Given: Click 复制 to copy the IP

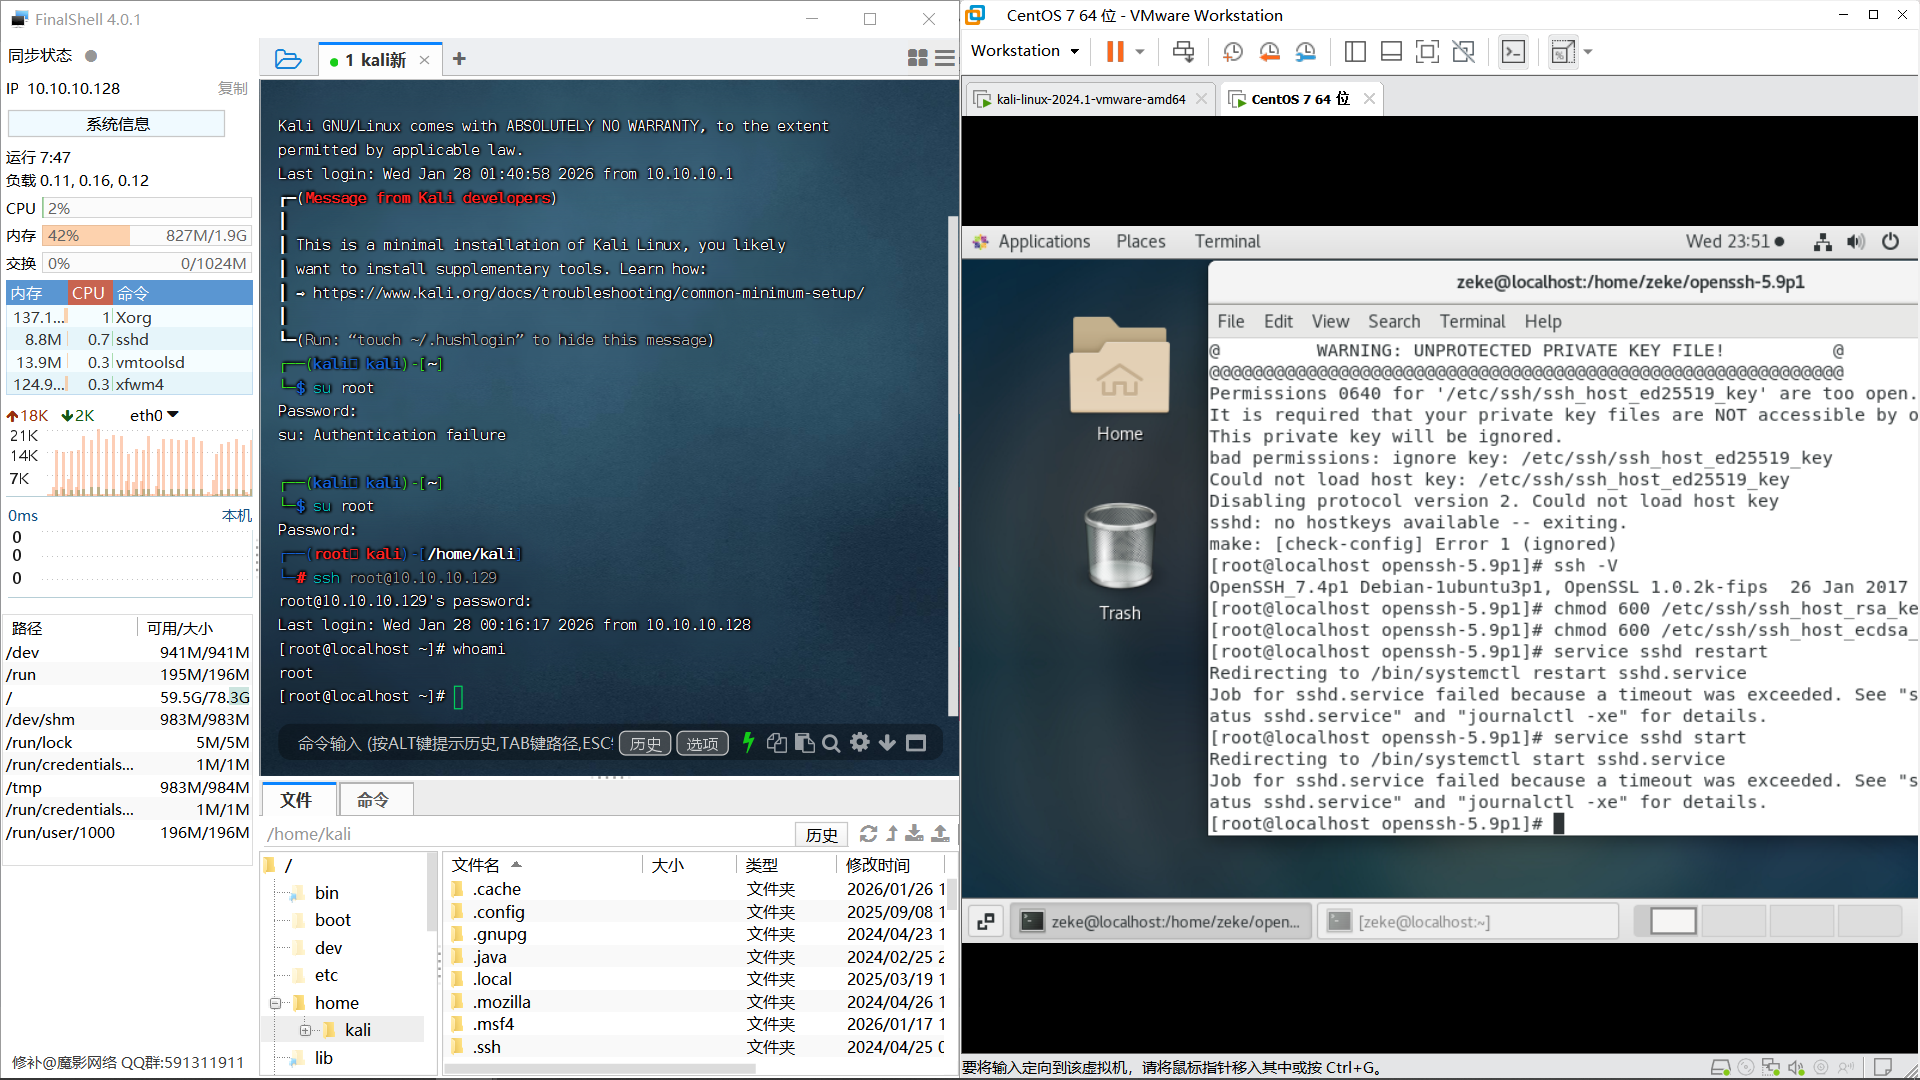Looking at the screenshot, I should click(x=232, y=89).
